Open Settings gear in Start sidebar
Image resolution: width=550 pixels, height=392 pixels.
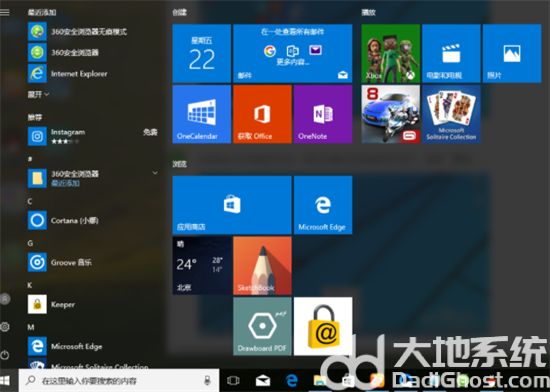click(x=5, y=327)
